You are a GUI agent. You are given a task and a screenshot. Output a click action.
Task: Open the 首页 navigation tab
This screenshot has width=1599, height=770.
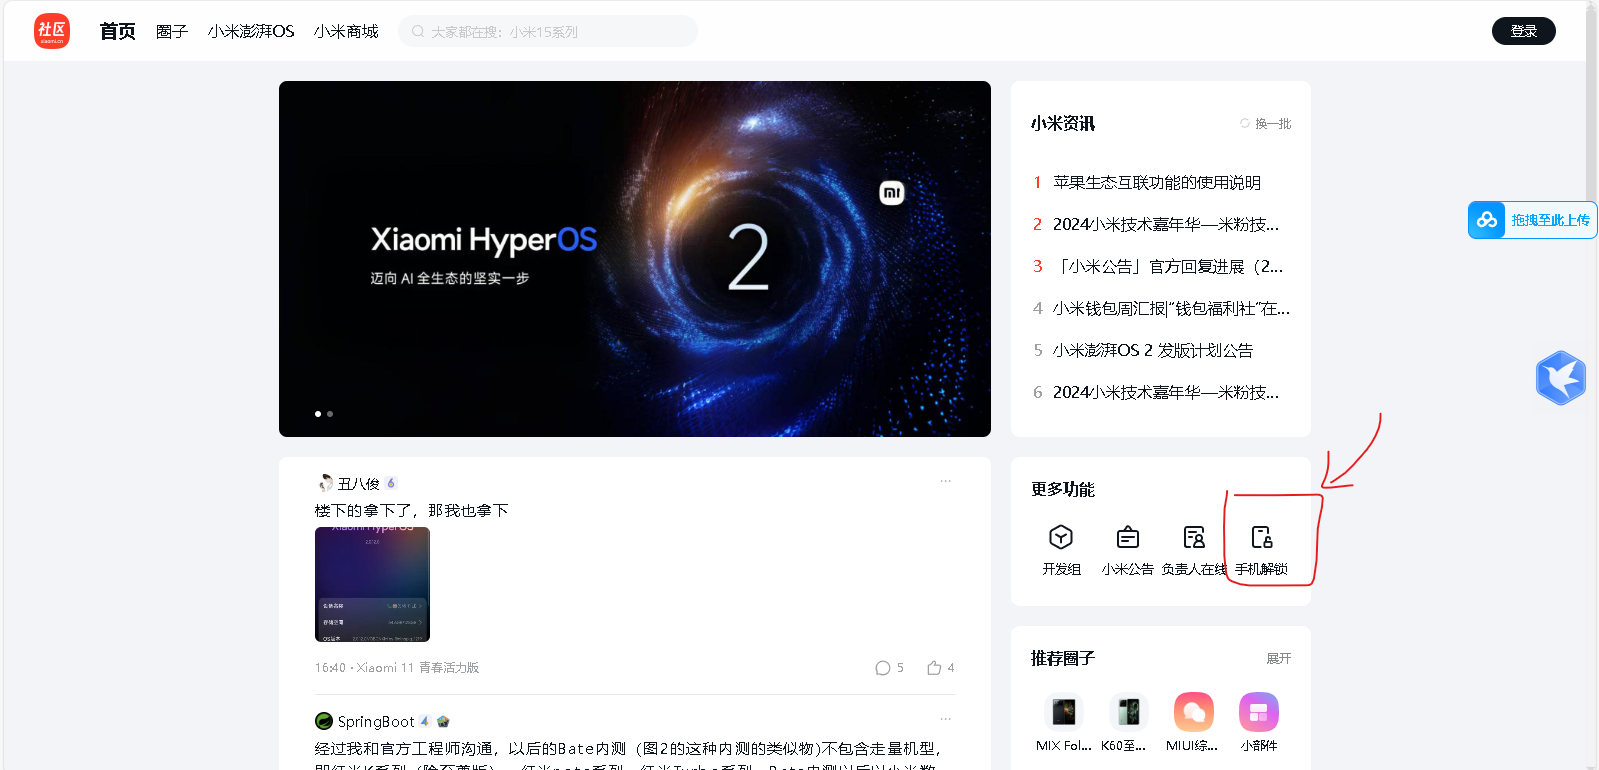click(x=117, y=31)
